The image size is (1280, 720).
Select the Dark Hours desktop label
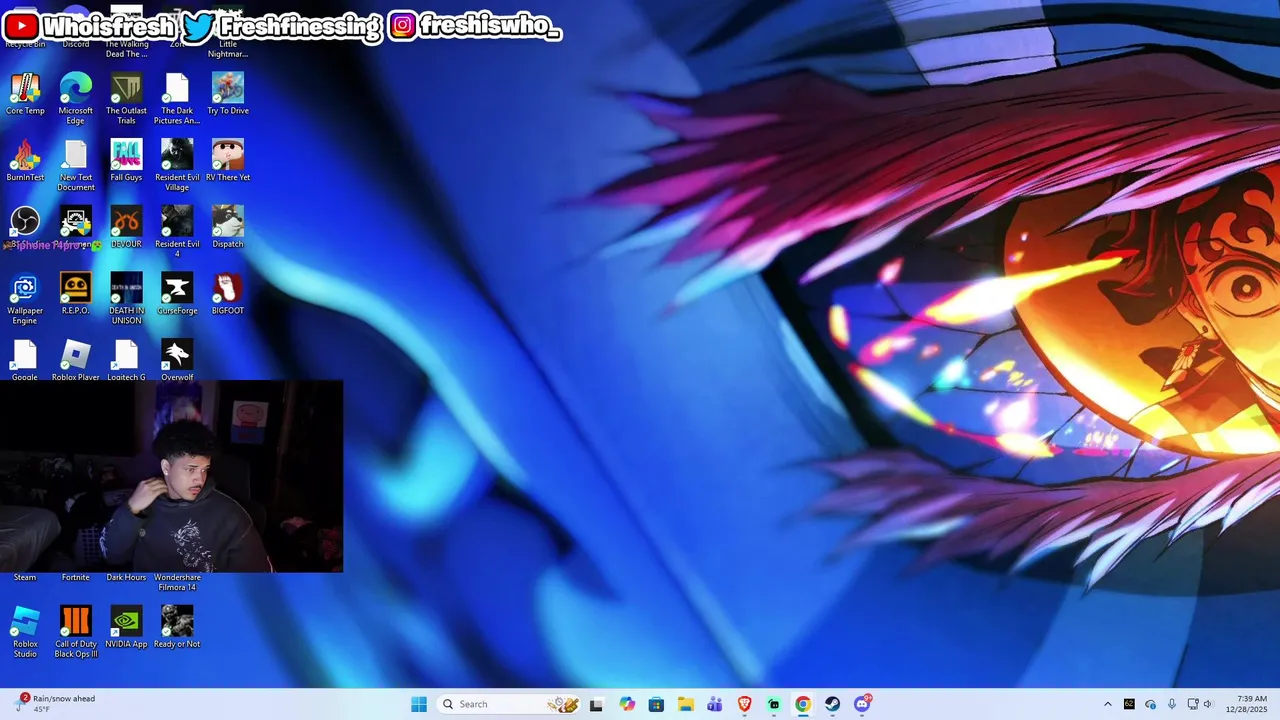126,577
